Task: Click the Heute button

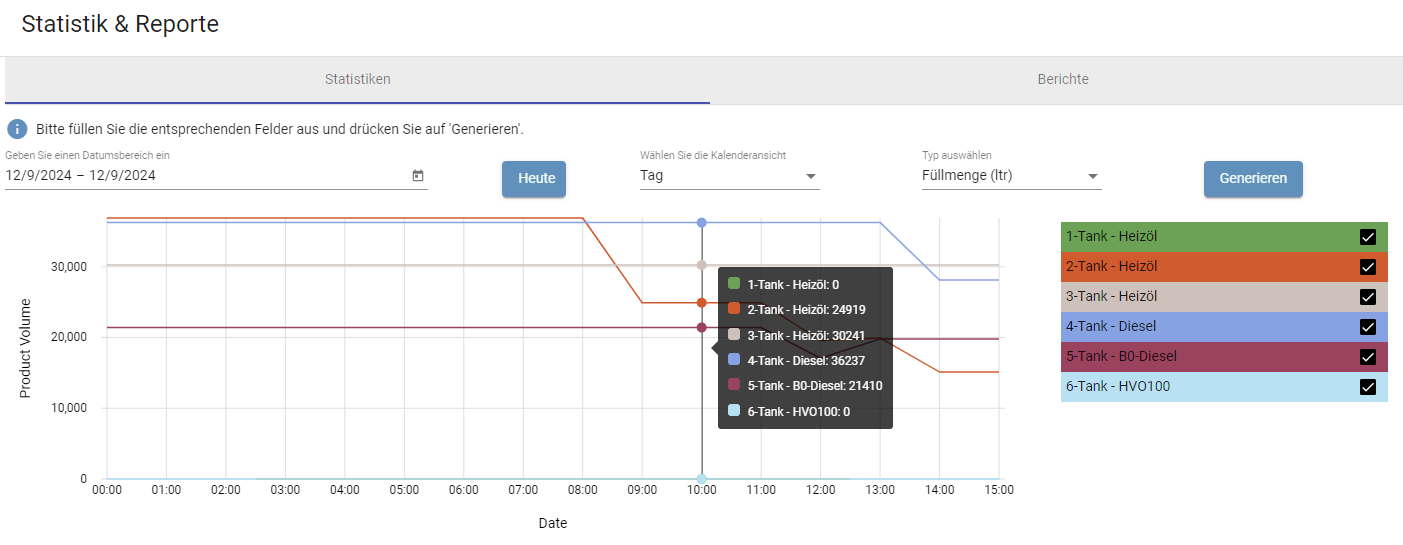Action: click(x=534, y=179)
